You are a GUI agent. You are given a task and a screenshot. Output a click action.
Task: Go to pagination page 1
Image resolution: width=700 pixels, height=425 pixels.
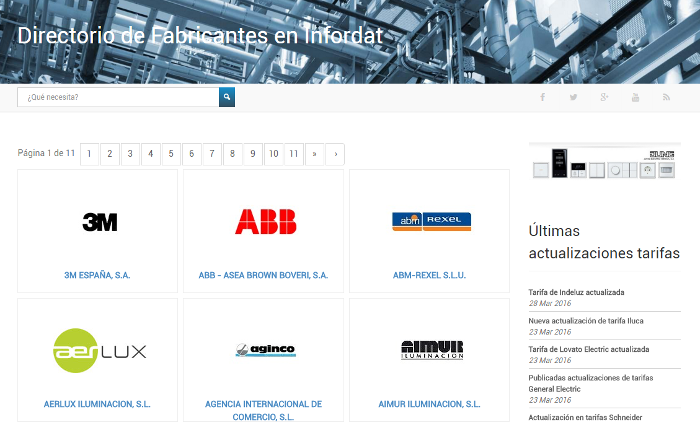(x=89, y=154)
